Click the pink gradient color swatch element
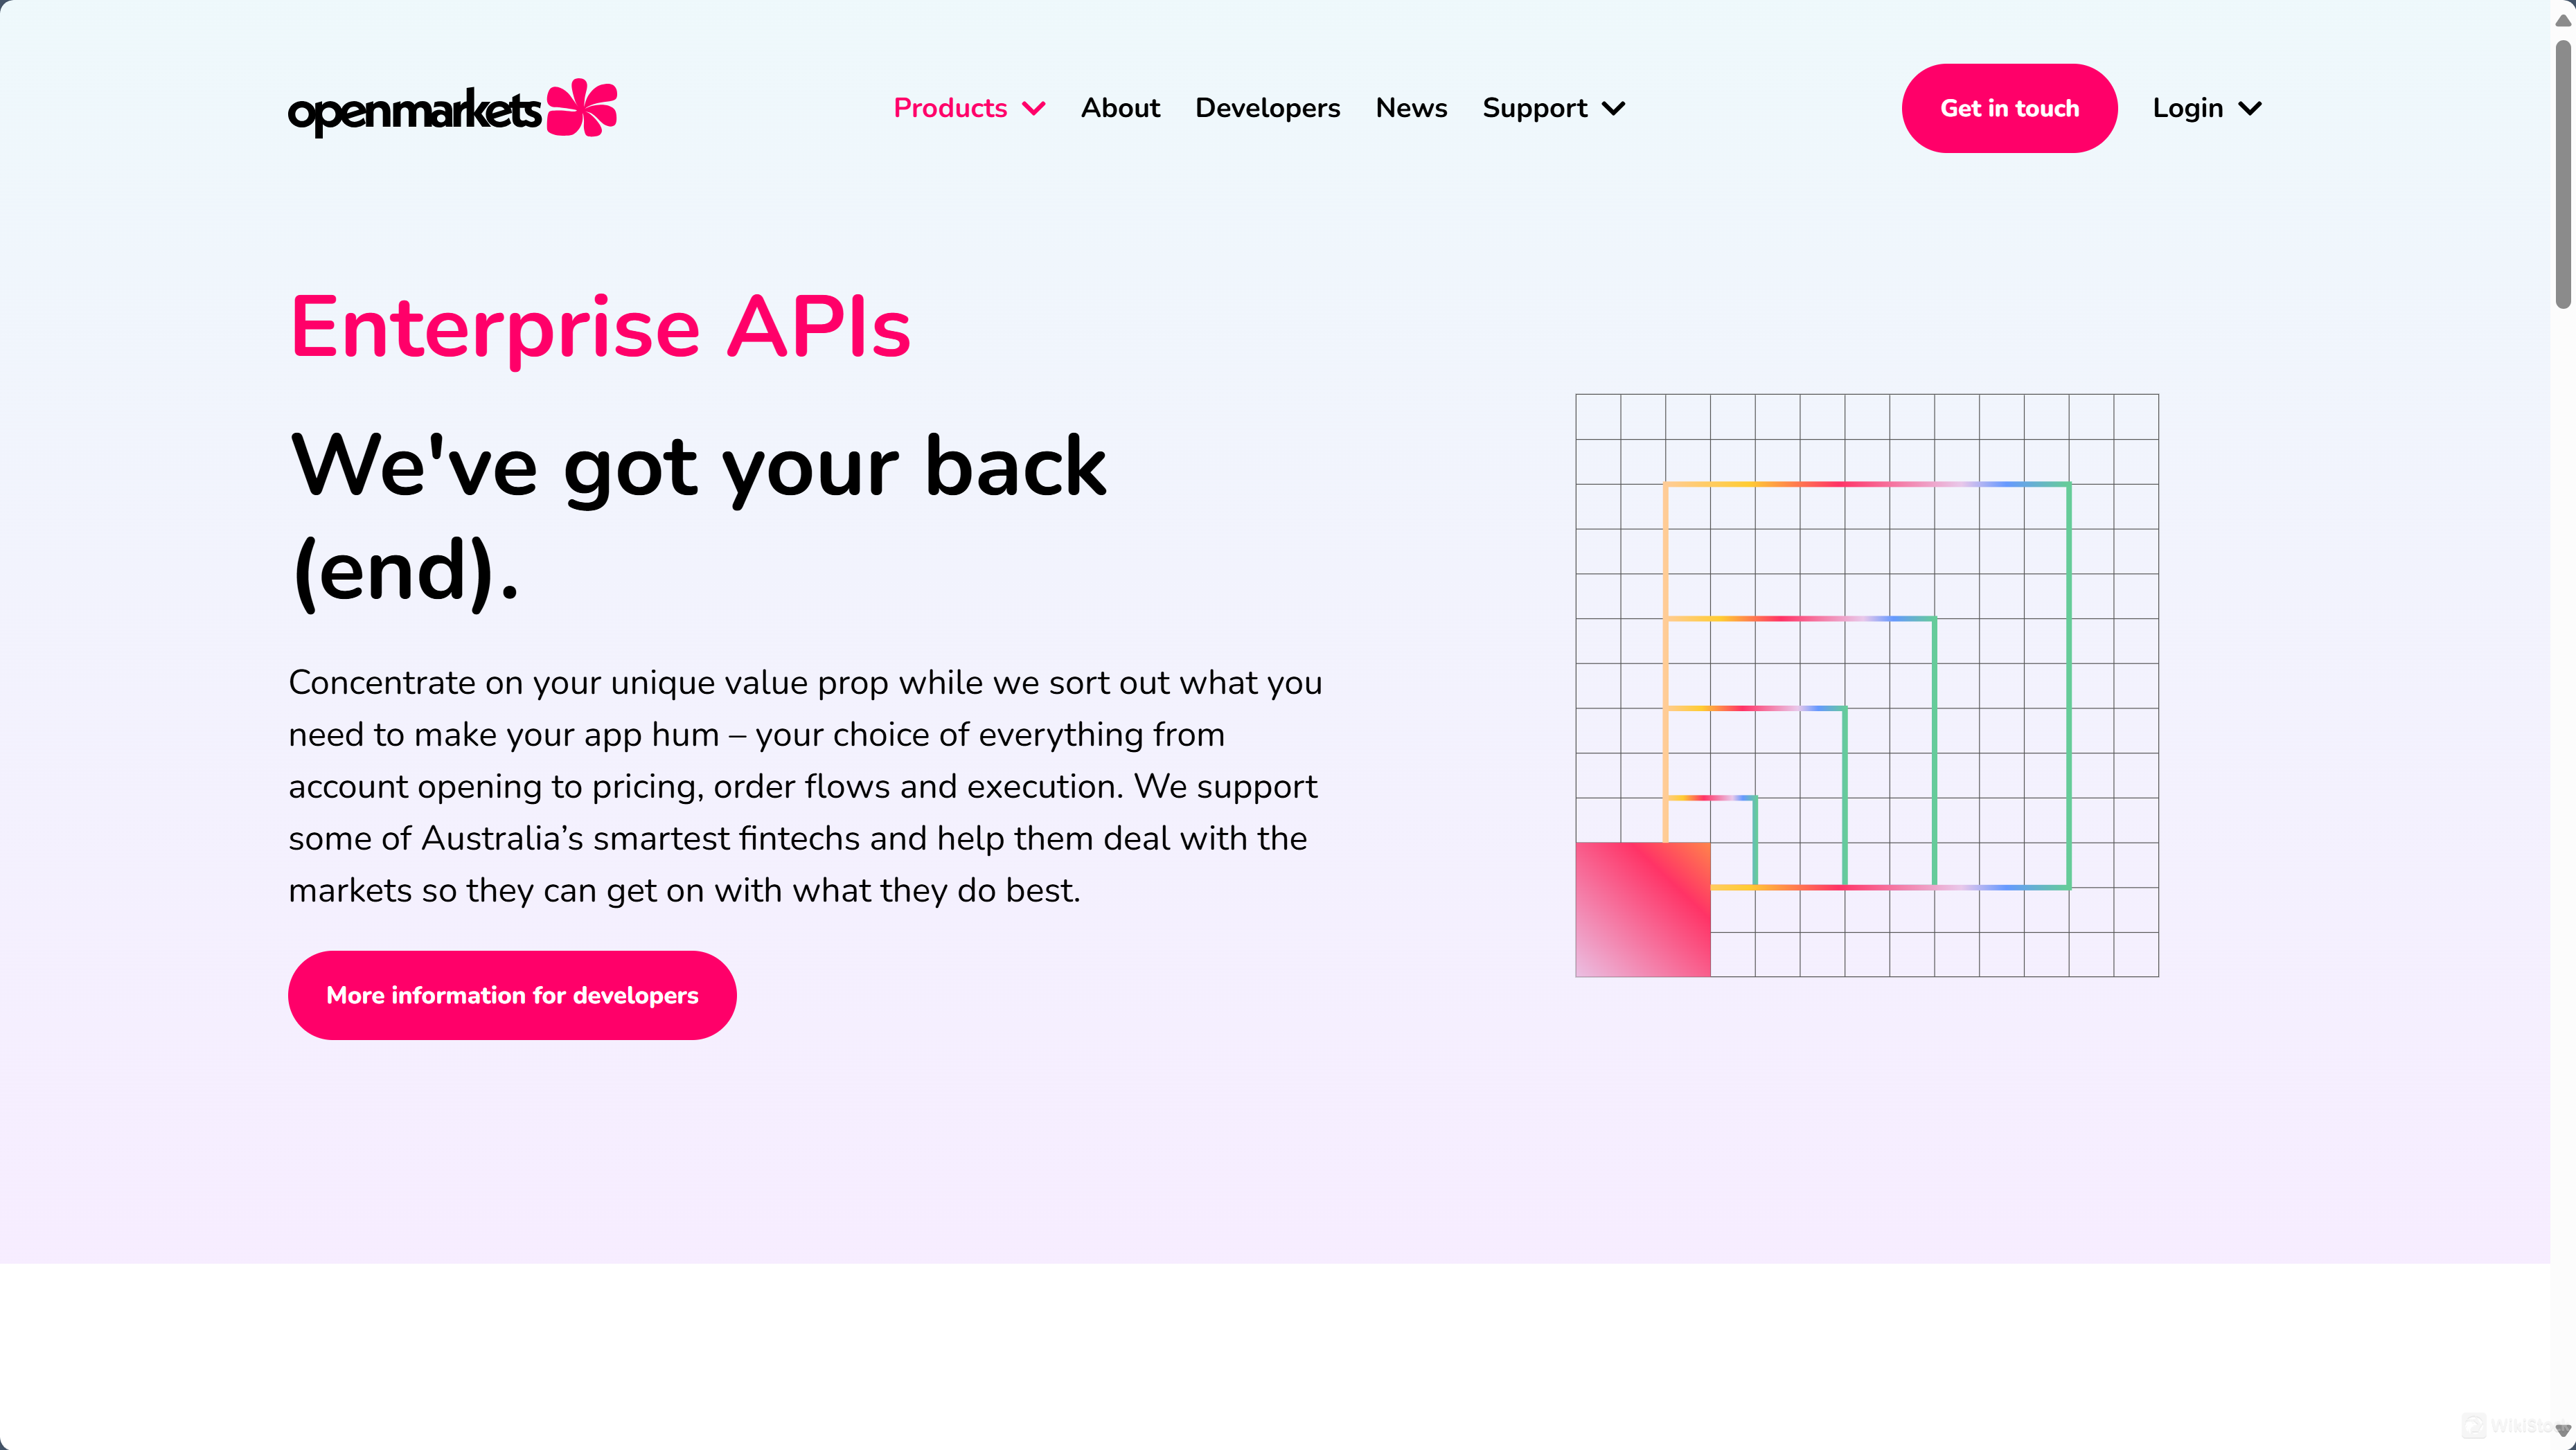This screenshot has height=1450, width=2576. (1642, 909)
